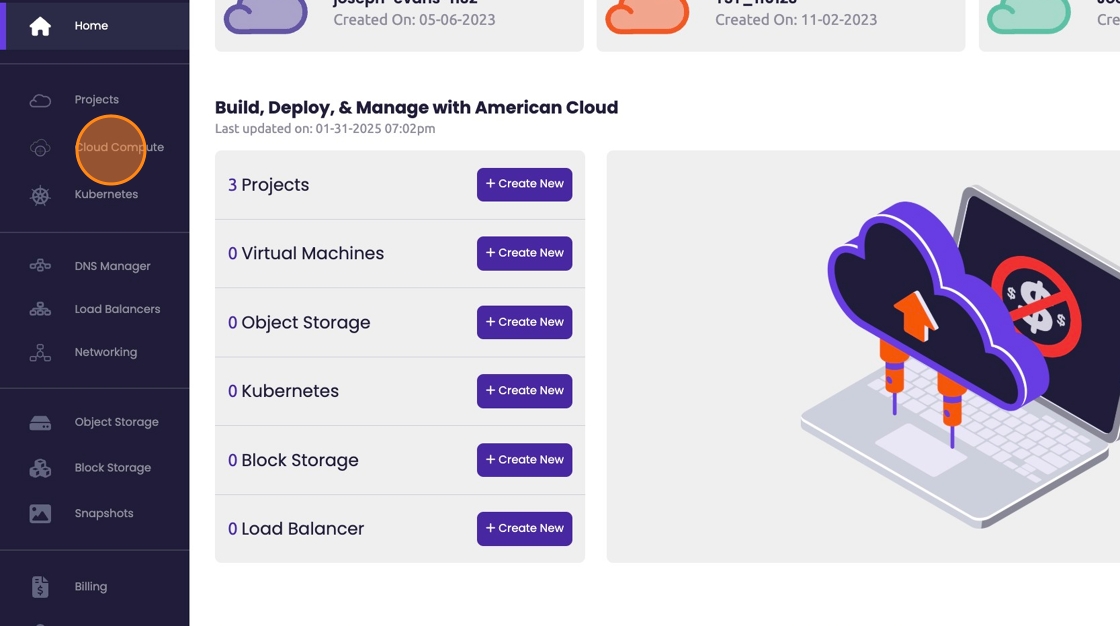Screen dimensions: 1120x626
Task: Open the DNS Manager icon
Action: [40, 266]
